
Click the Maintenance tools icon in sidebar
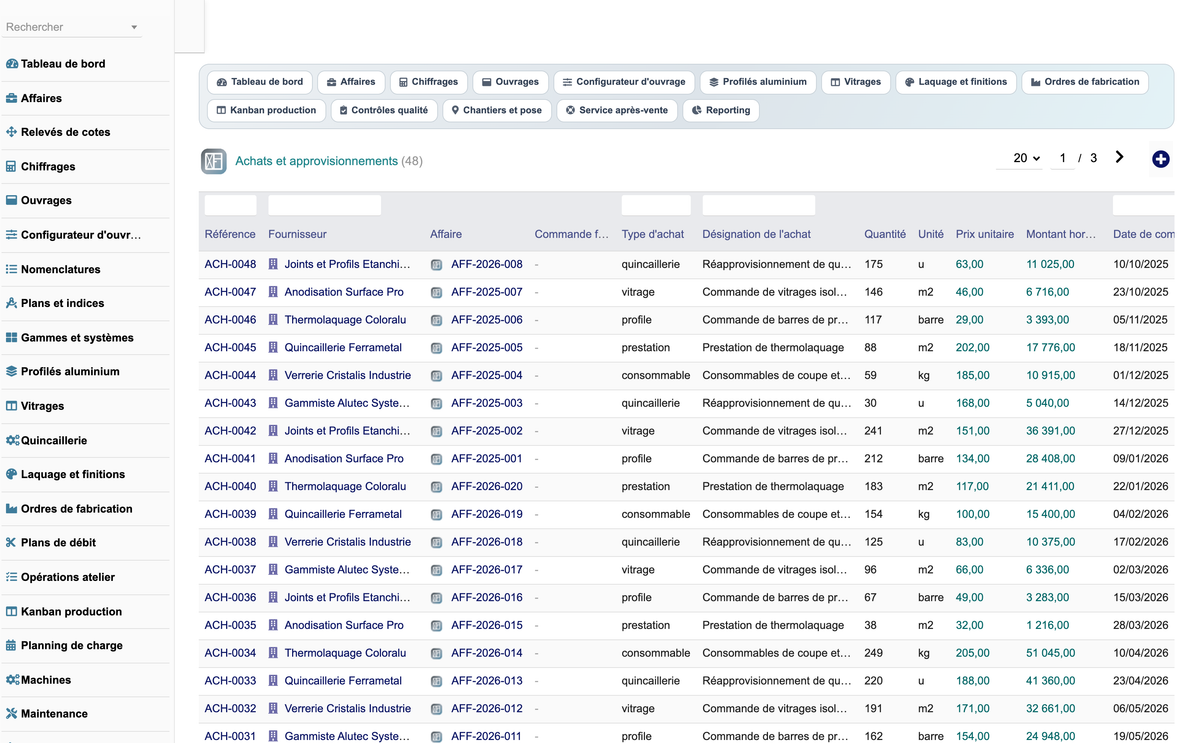[x=12, y=713]
